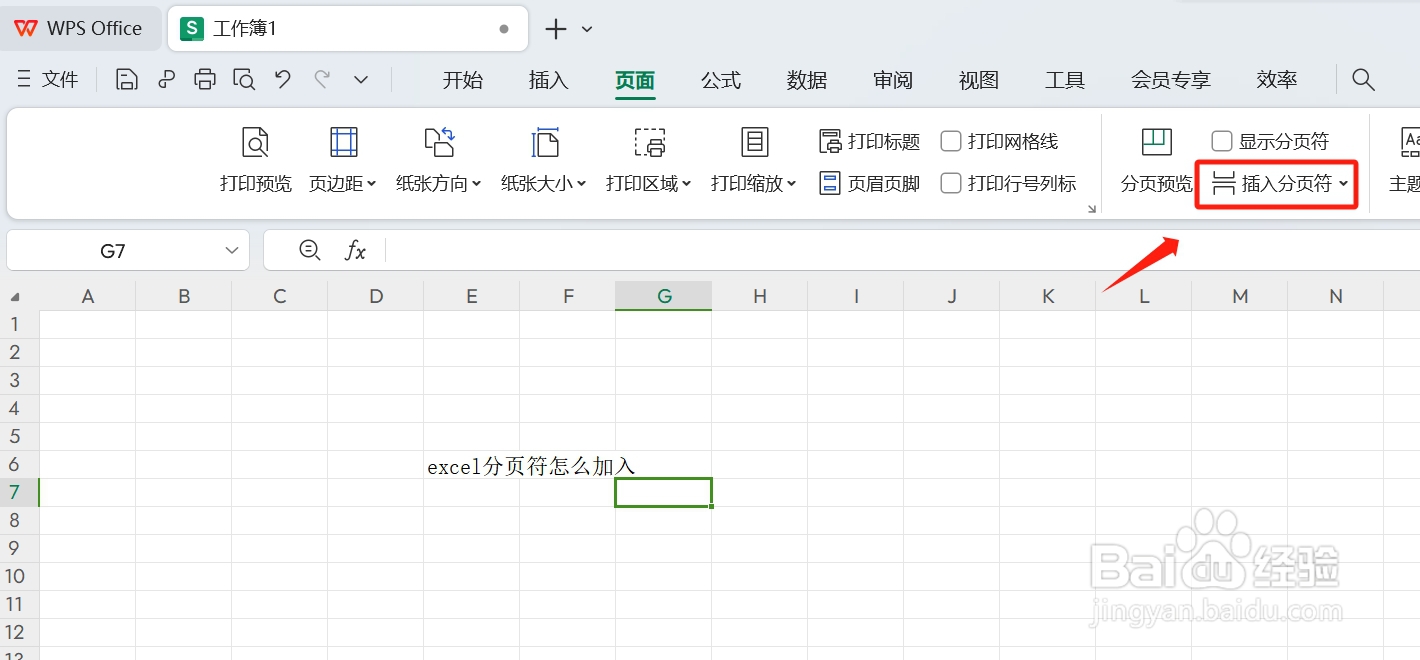Open the 纸张大小 paper size dropdown
The height and width of the screenshot is (660, 1420).
543,160
